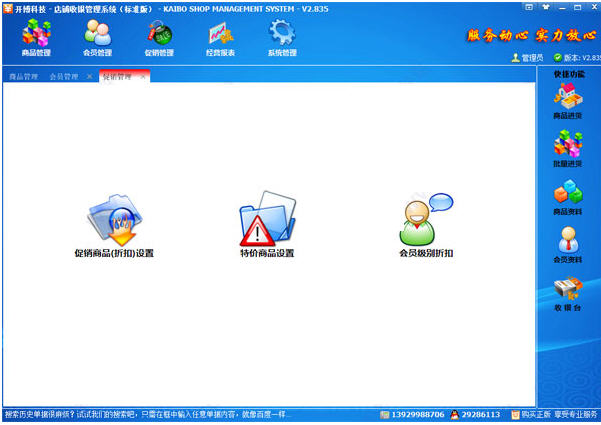Open 特价商品设置 warning folder icon
The image size is (601, 425).
tap(267, 219)
